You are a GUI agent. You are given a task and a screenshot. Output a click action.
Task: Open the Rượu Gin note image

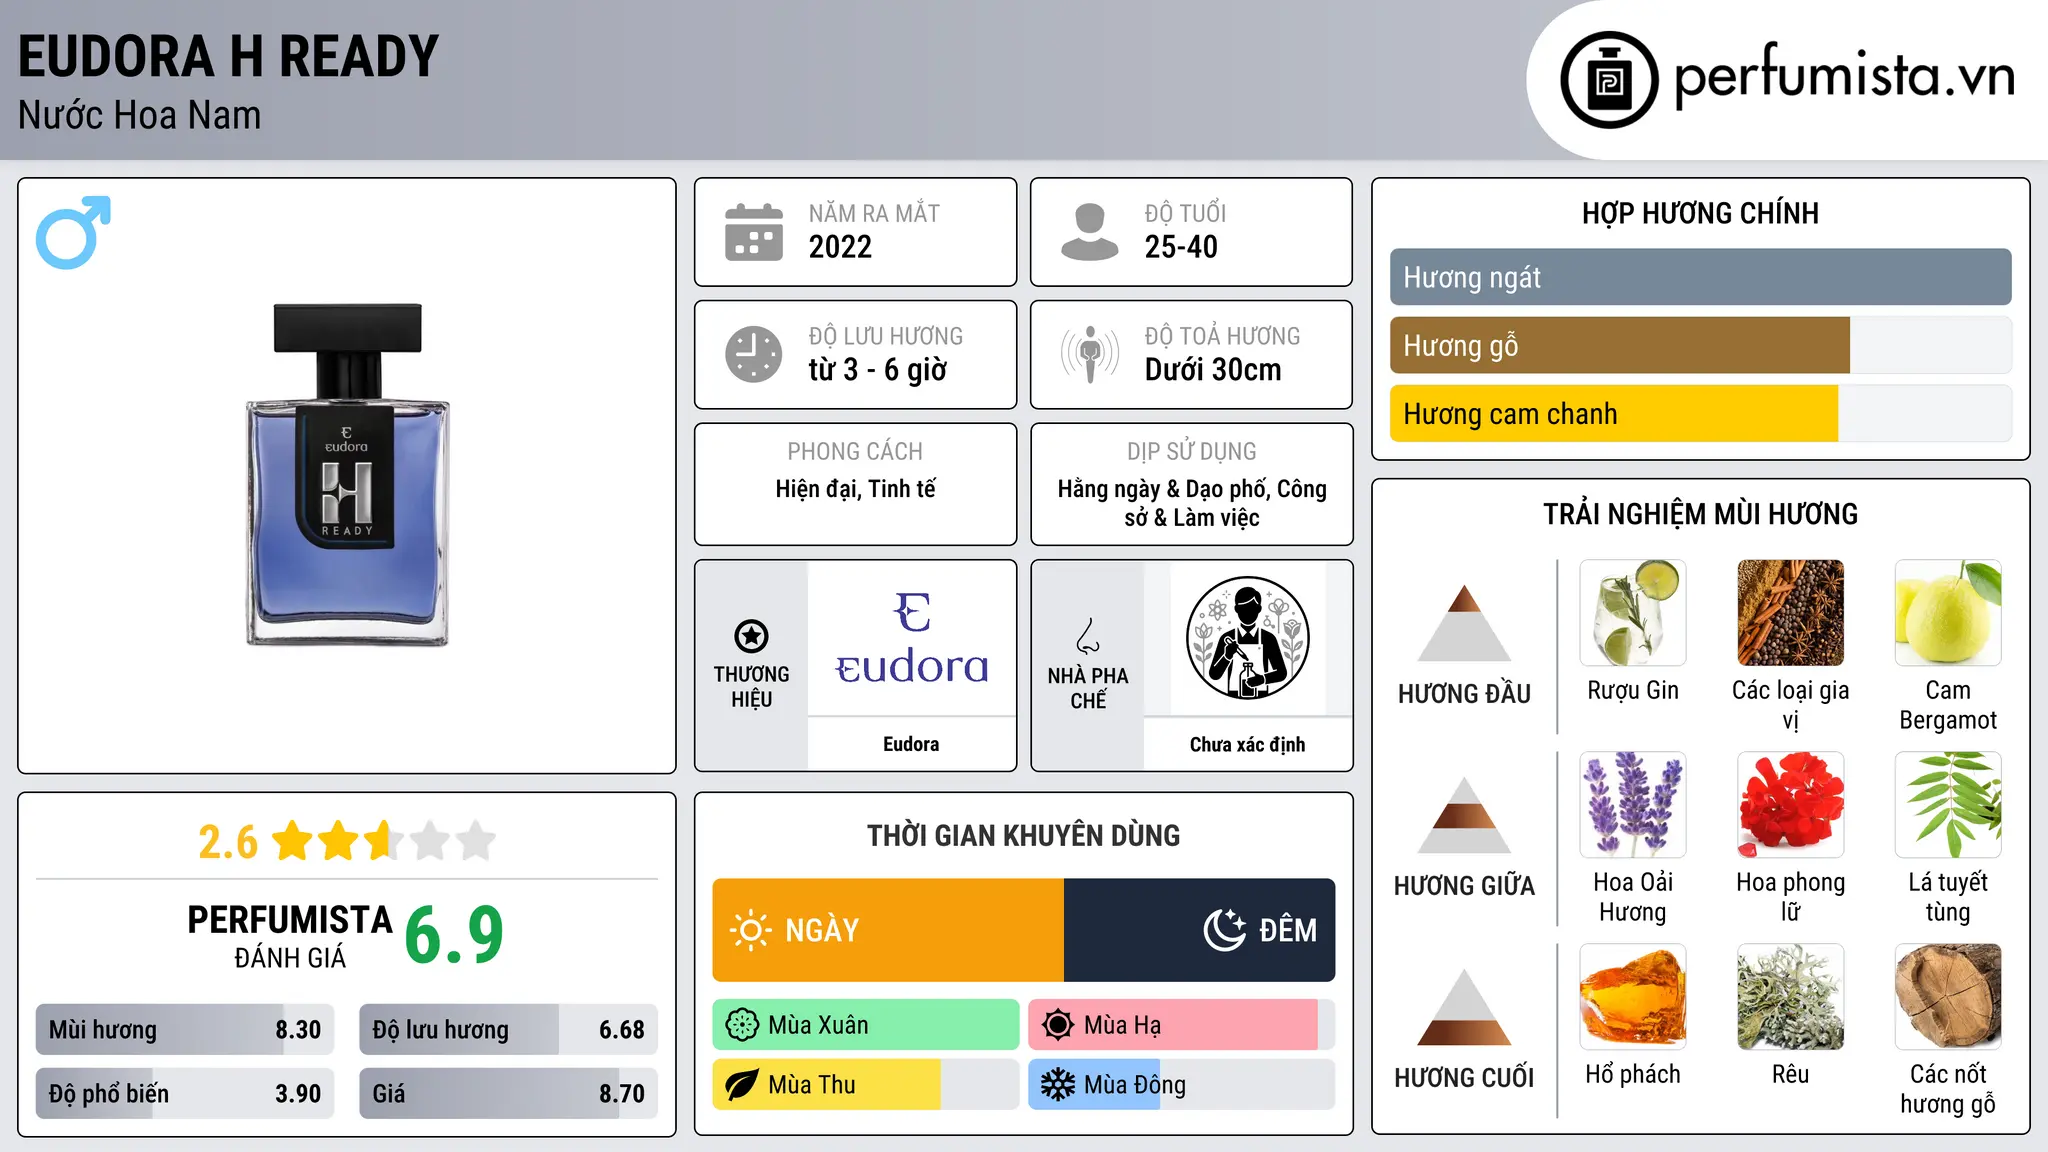[x=1633, y=613]
